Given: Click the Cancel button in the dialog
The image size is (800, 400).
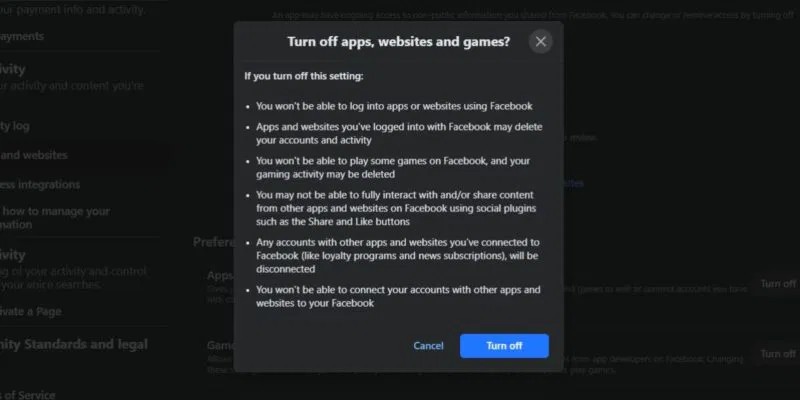Looking at the screenshot, I should (428, 346).
